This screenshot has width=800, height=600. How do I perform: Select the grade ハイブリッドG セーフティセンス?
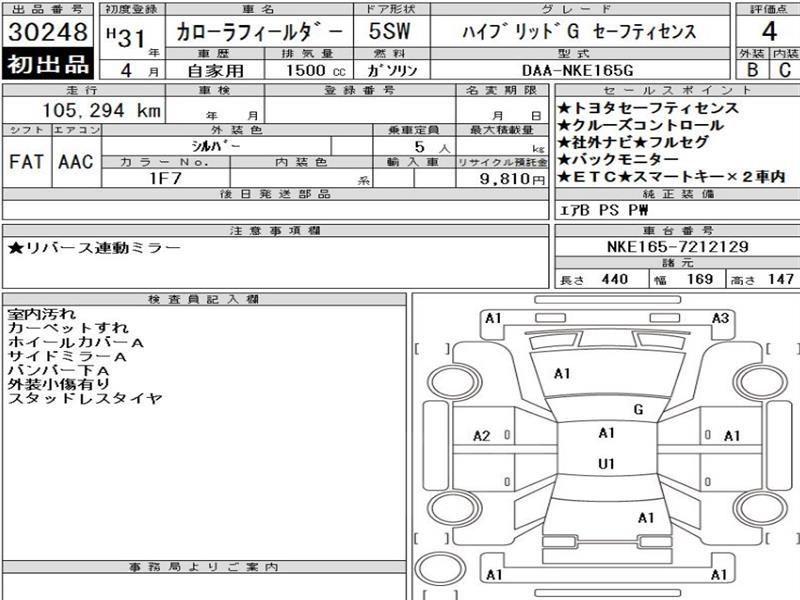tap(579, 32)
